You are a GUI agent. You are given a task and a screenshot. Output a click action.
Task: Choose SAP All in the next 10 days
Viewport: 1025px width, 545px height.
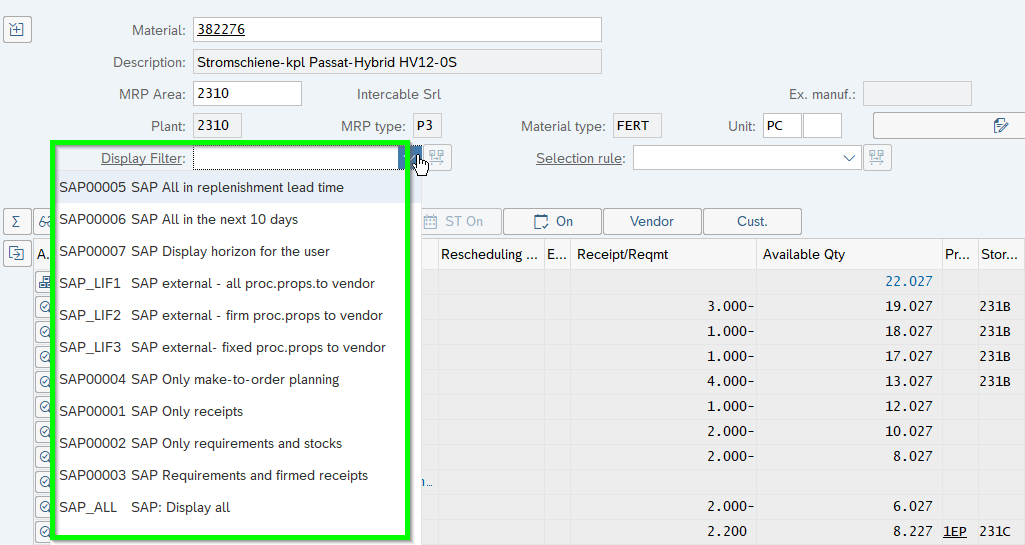[x=178, y=219]
